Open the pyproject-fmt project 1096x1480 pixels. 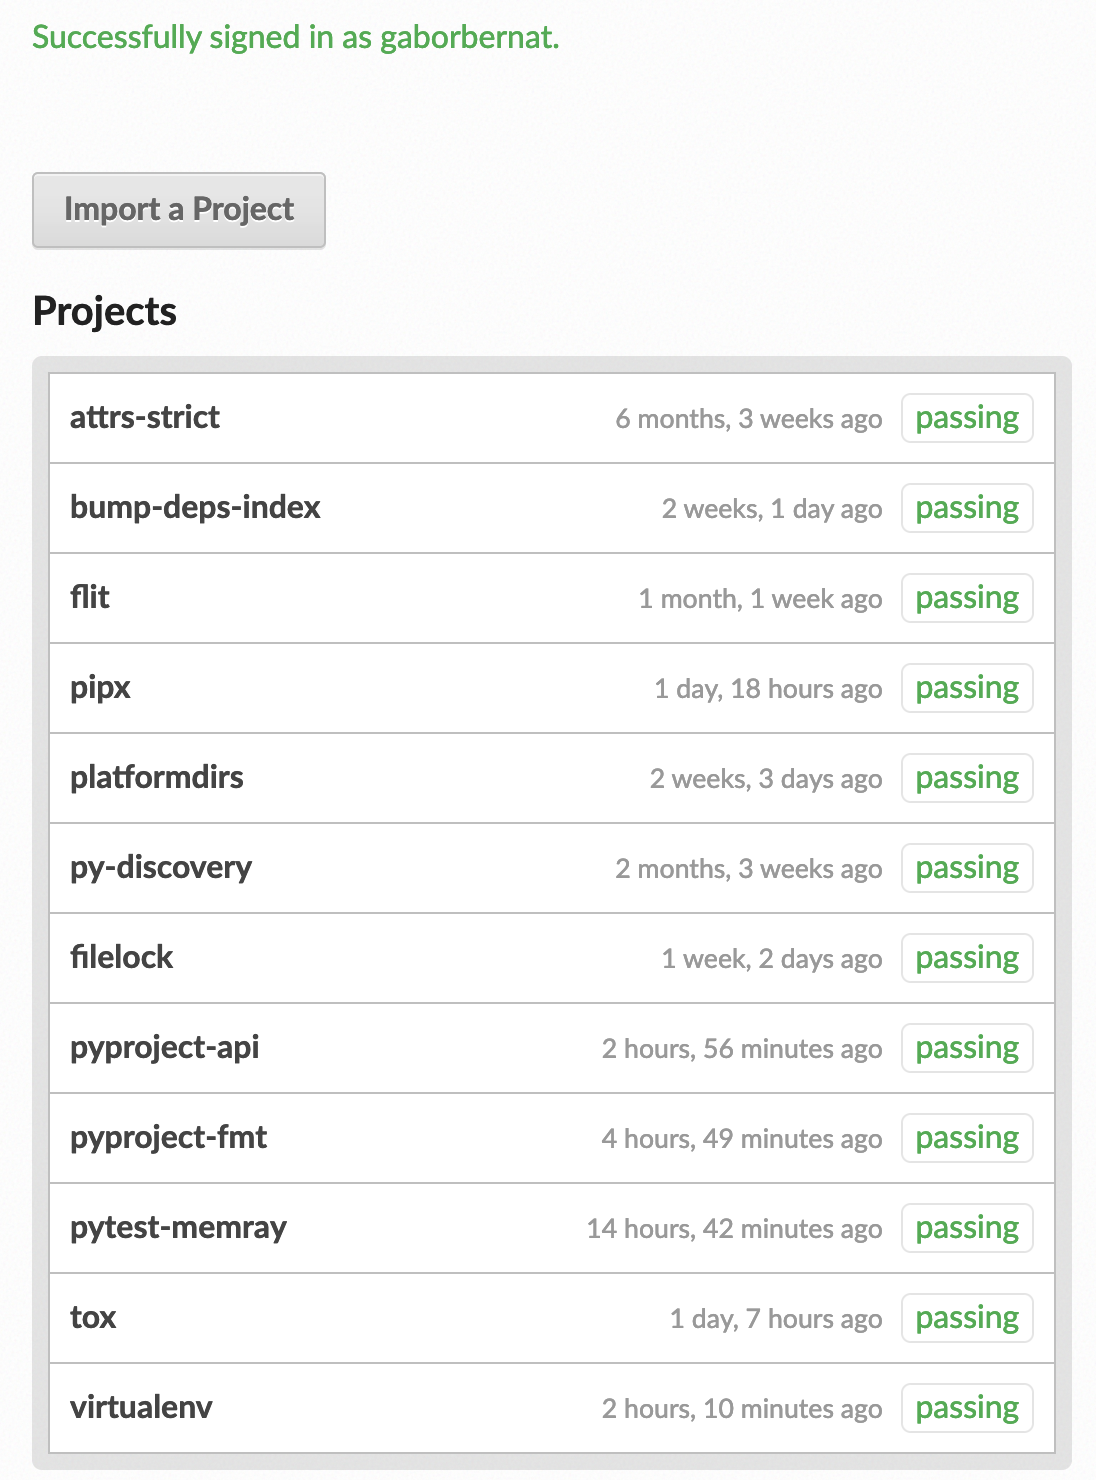[x=169, y=1138]
